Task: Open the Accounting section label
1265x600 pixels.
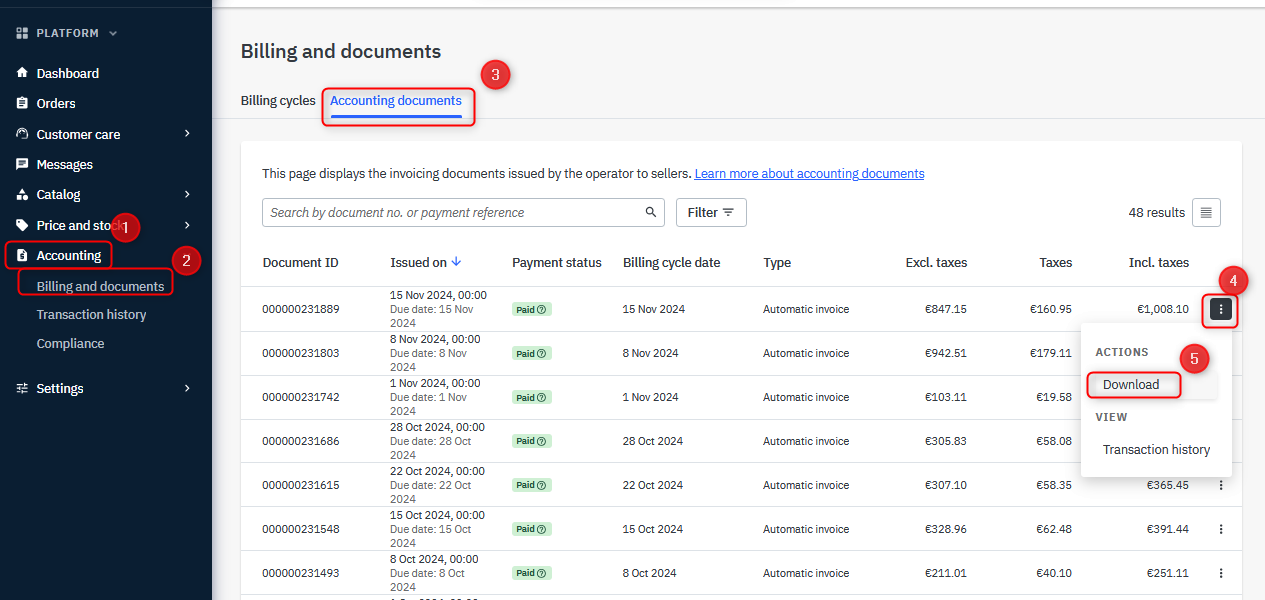Action: (69, 255)
